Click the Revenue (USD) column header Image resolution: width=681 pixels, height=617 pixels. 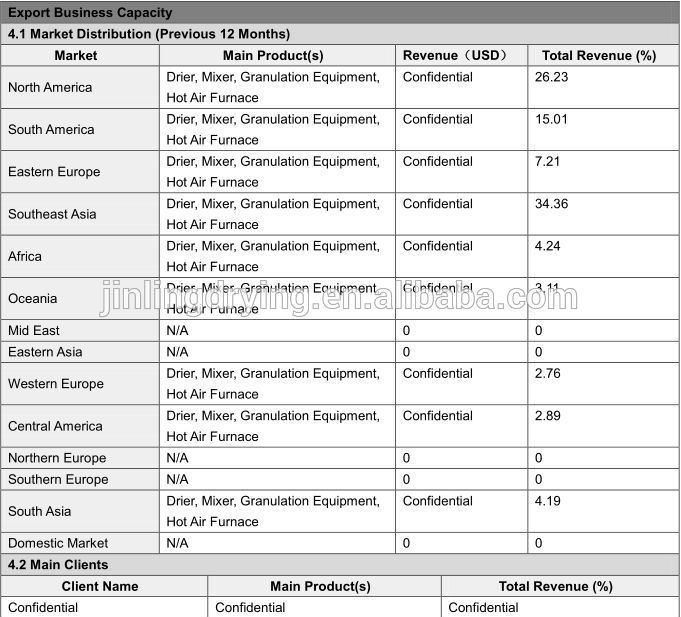click(455, 55)
